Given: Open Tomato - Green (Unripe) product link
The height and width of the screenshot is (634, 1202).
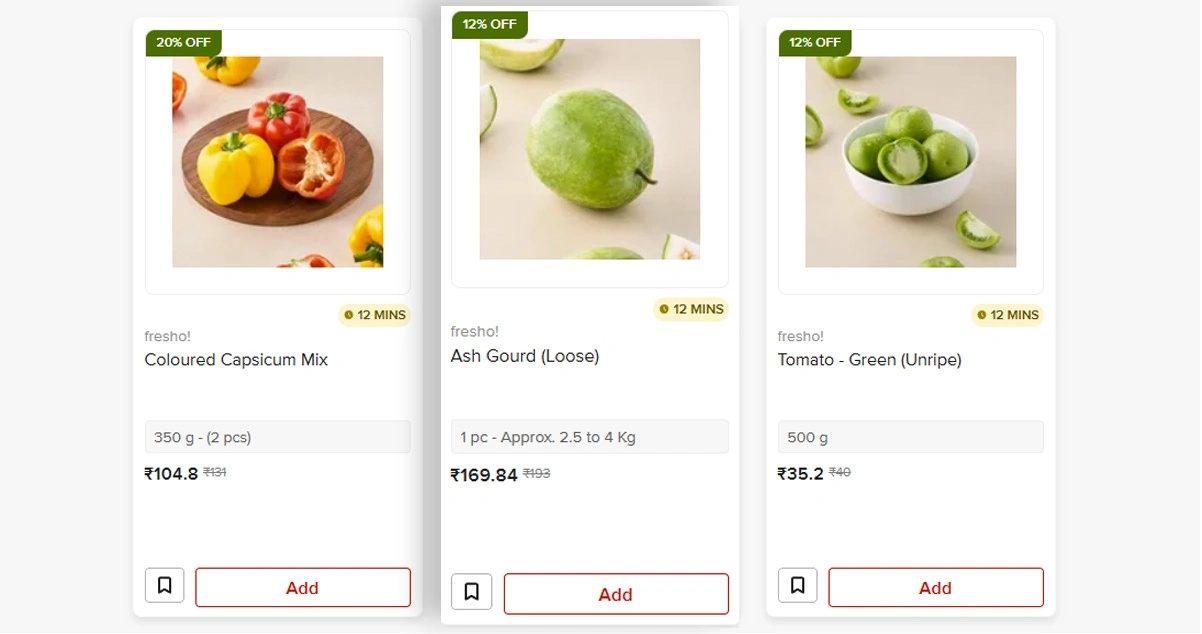Looking at the screenshot, I should click(869, 360).
